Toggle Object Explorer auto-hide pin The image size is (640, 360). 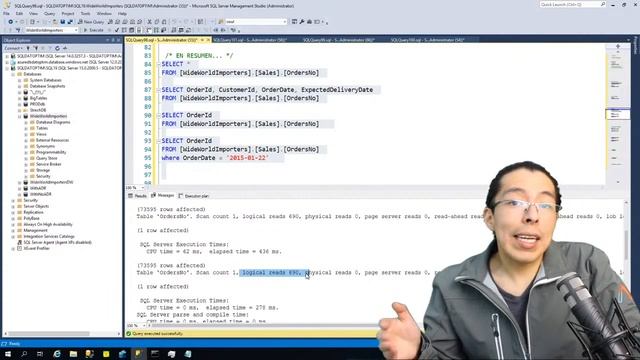pos(113,40)
